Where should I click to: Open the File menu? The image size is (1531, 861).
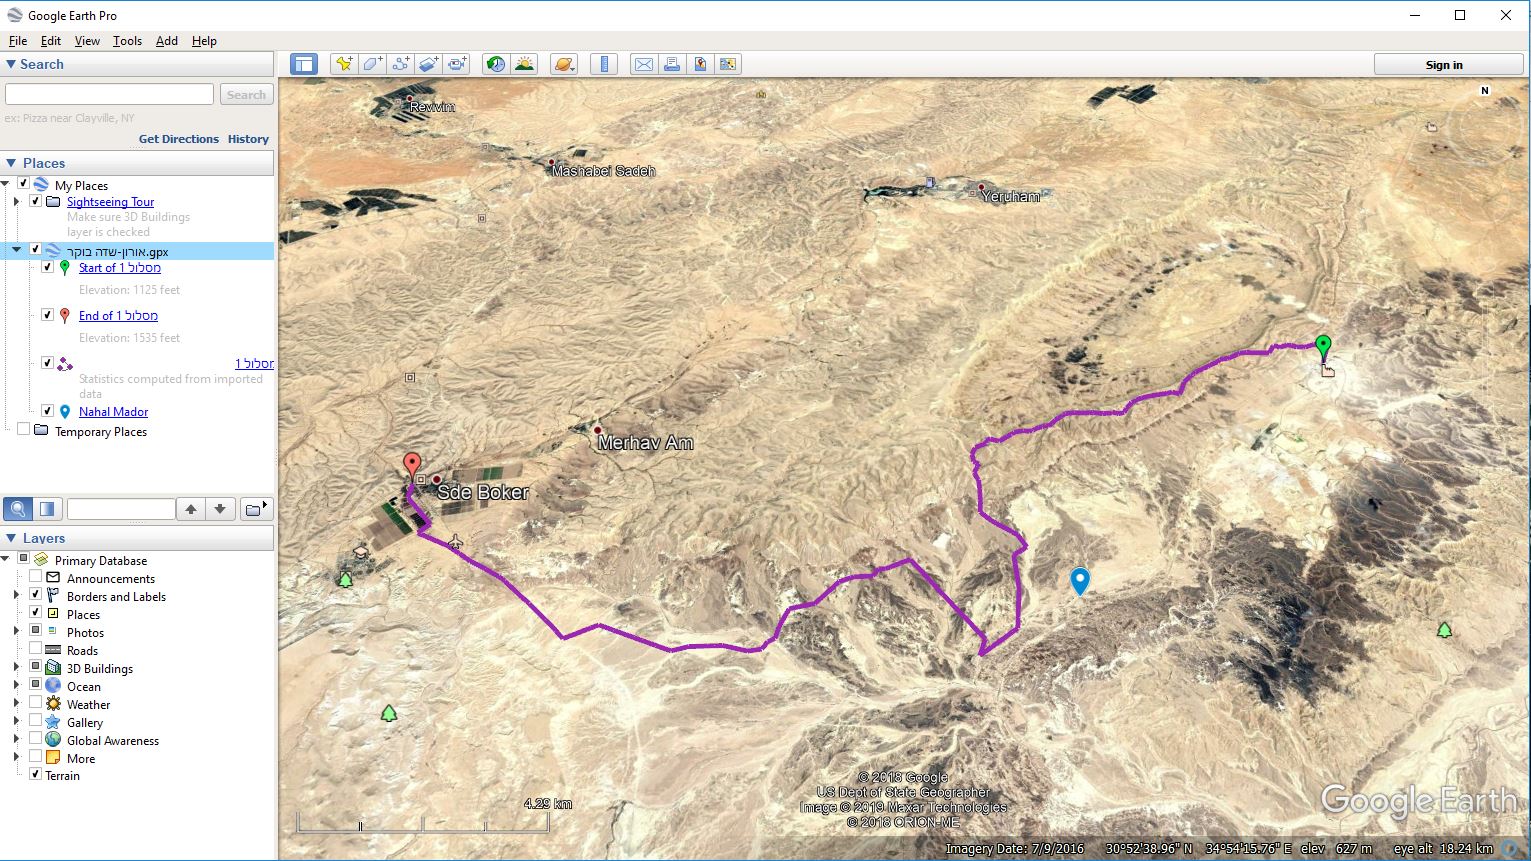tap(17, 41)
